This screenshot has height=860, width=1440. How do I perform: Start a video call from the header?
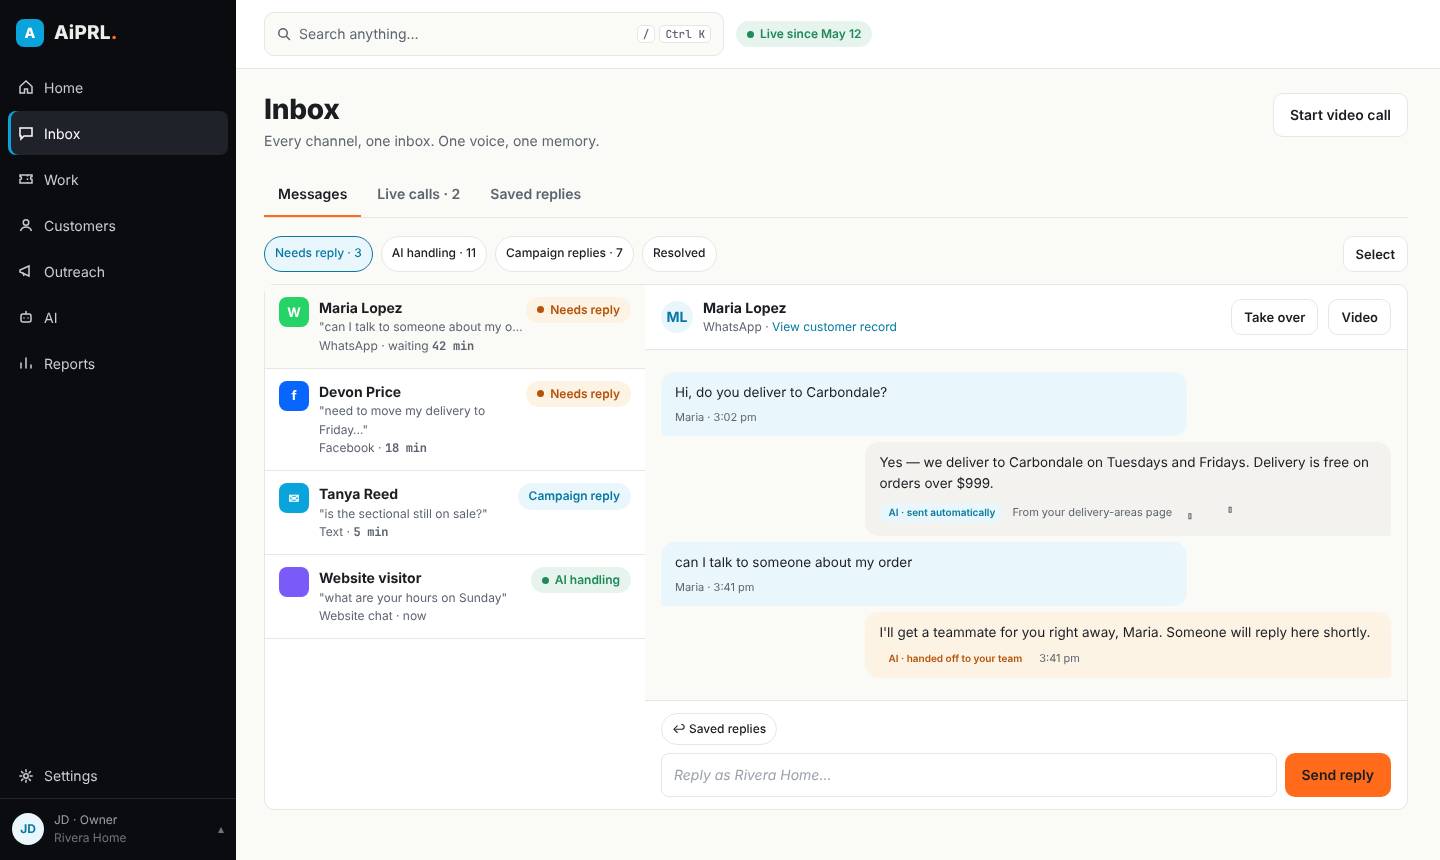pyautogui.click(x=1340, y=115)
